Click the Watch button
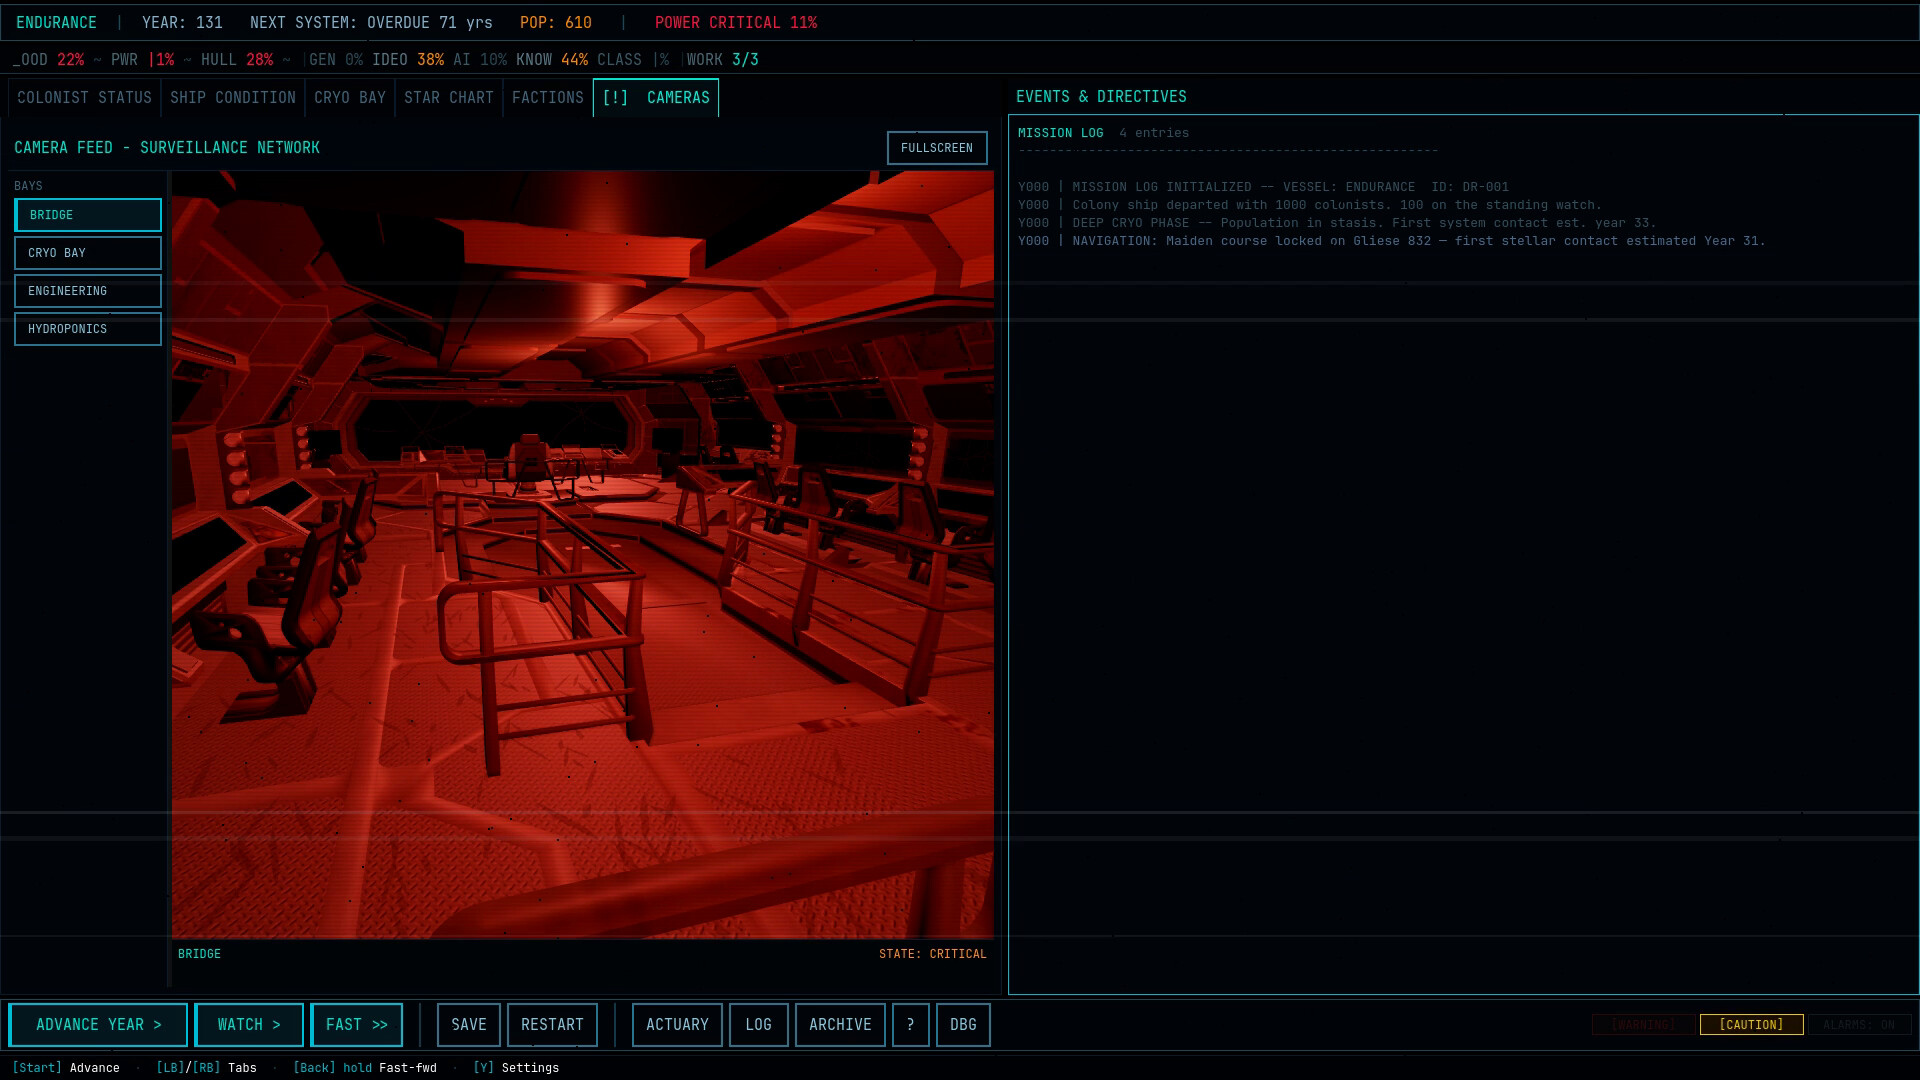The width and height of the screenshot is (1920, 1080). click(x=249, y=1025)
